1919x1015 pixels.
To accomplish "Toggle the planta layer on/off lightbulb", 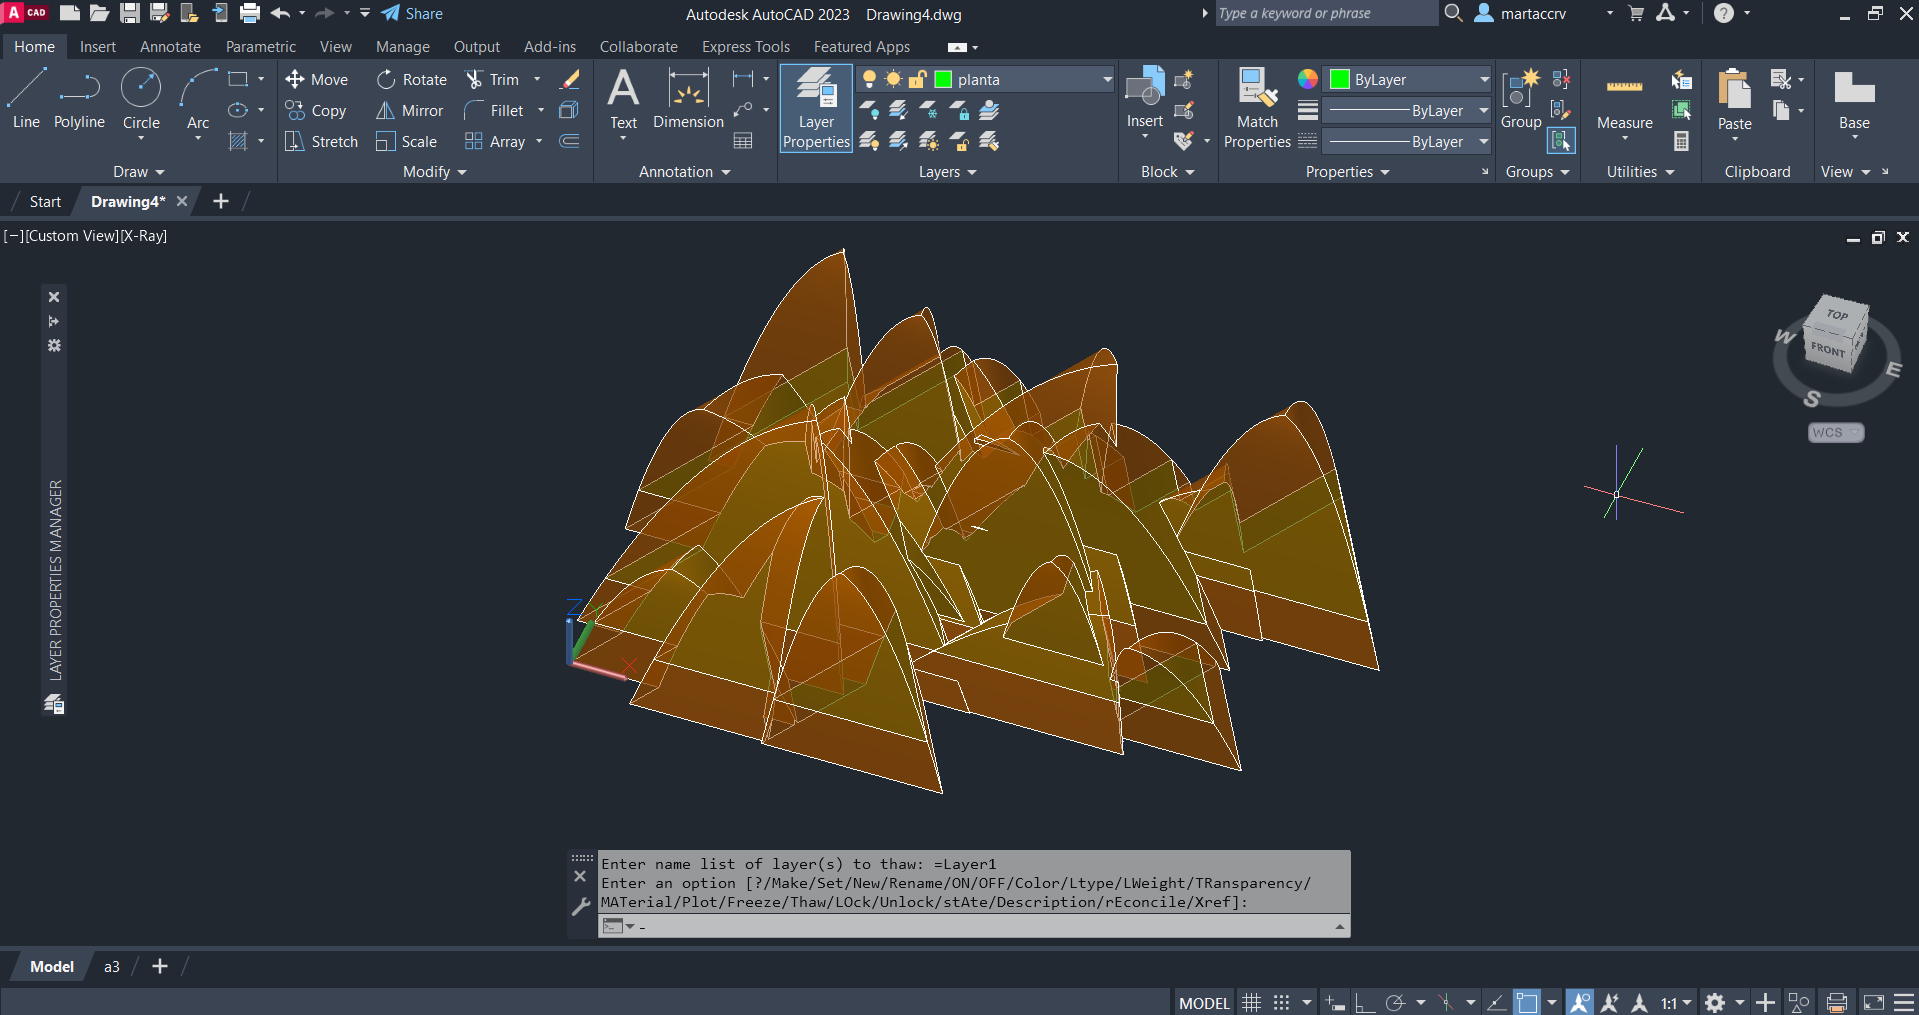I will [x=869, y=80].
